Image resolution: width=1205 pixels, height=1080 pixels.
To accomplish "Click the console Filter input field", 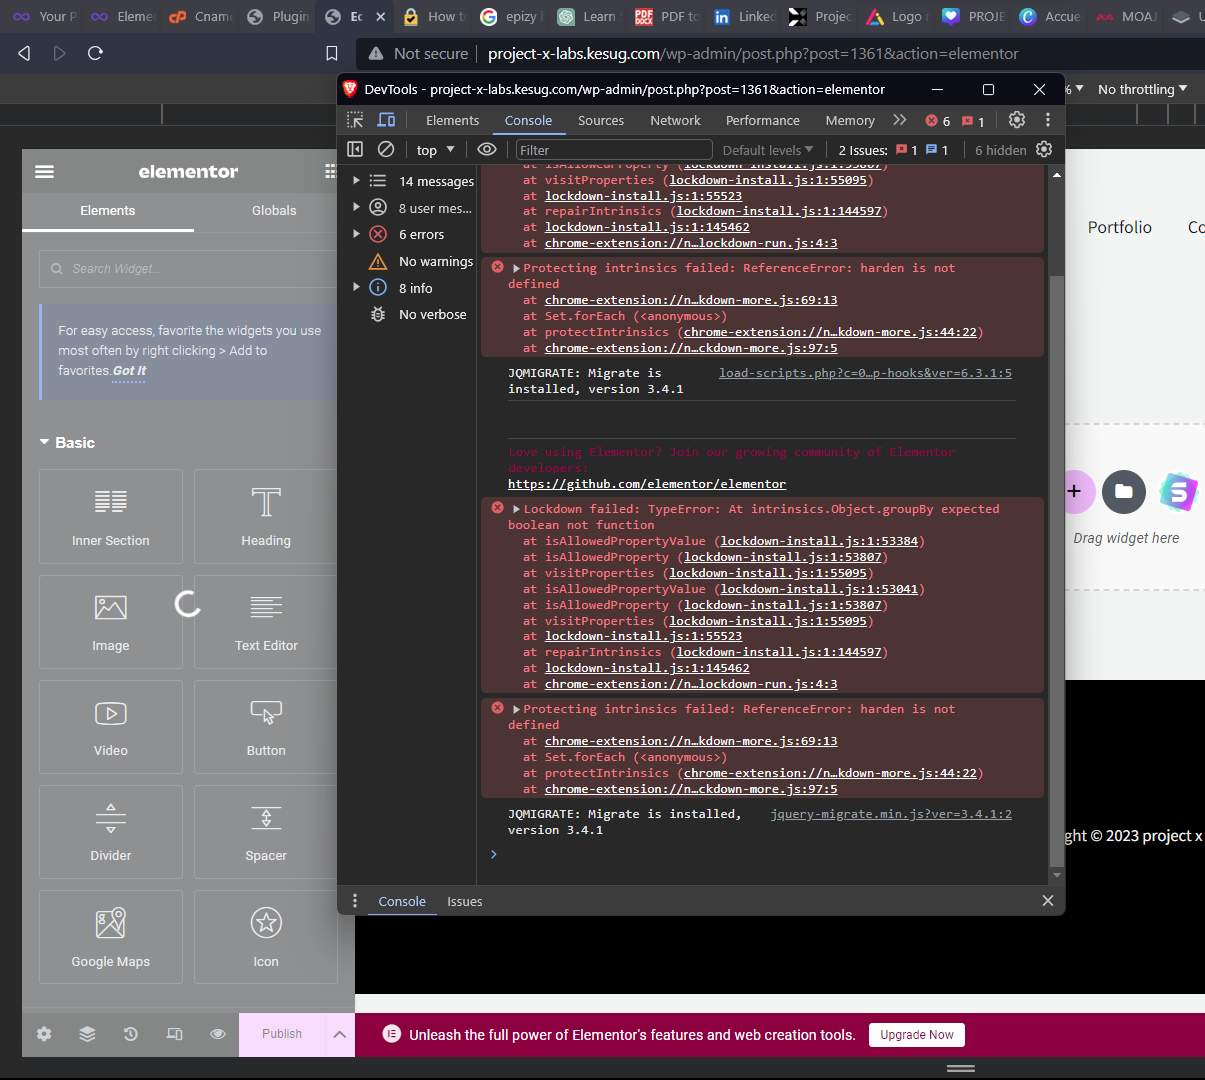I will pos(612,150).
